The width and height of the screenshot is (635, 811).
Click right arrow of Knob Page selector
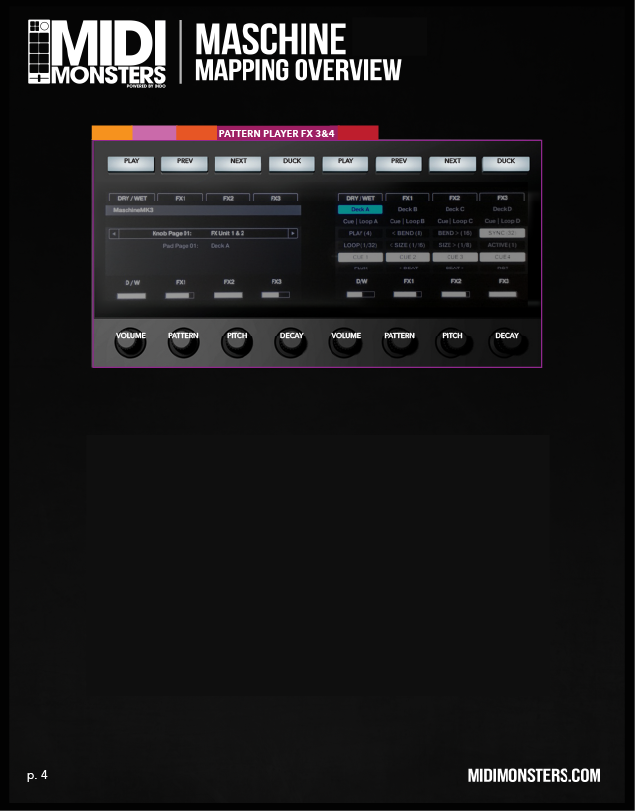[x=293, y=233]
